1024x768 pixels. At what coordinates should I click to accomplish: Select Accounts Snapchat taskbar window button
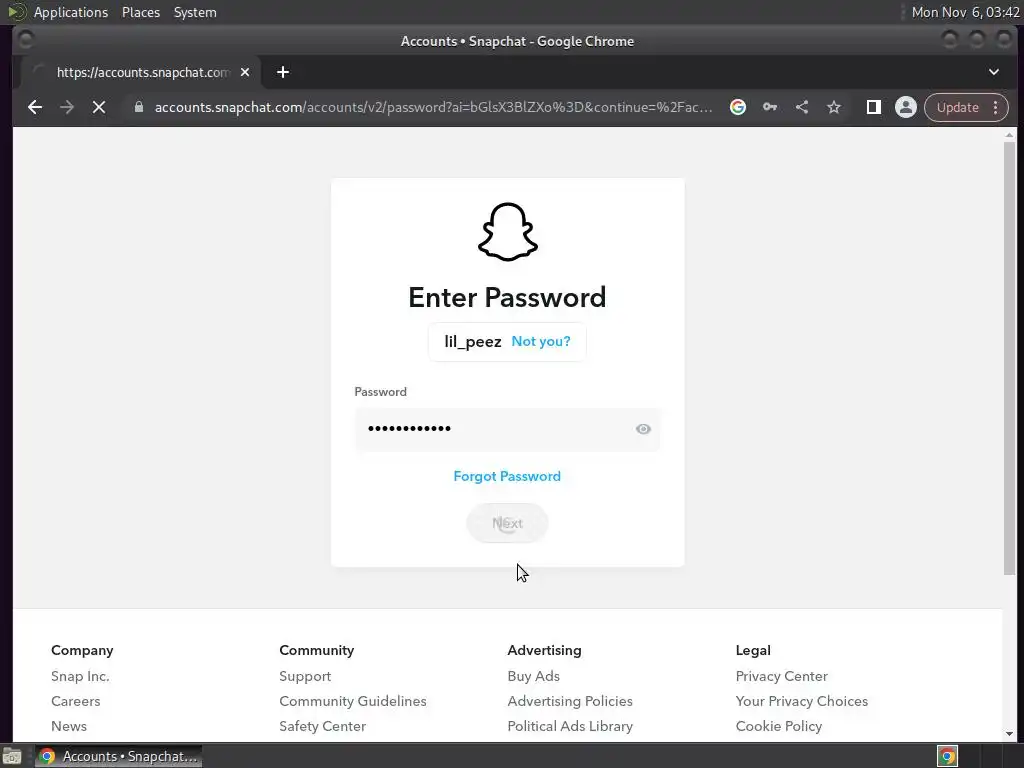[x=118, y=756]
